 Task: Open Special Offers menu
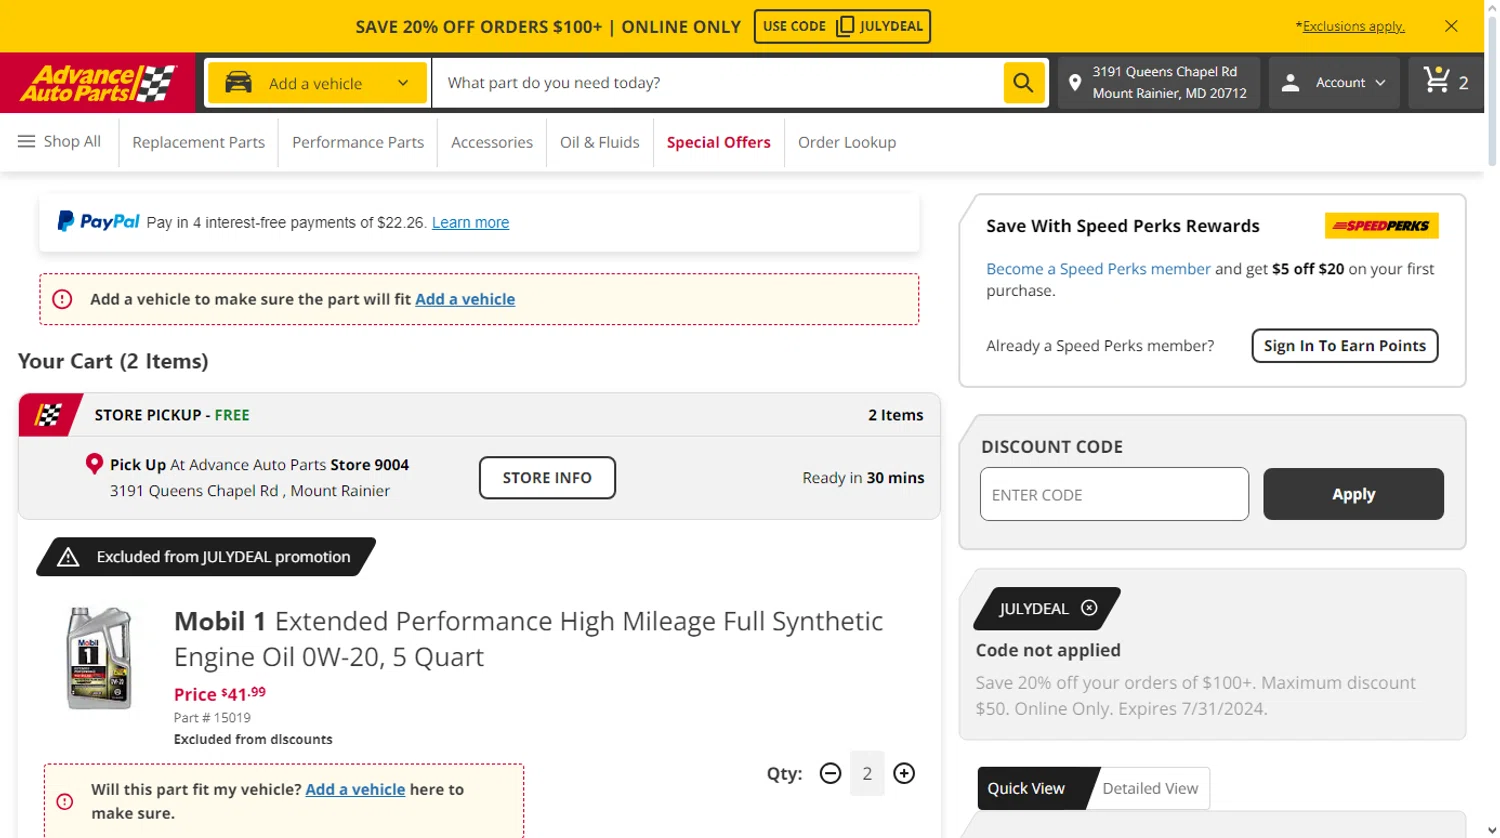click(x=719, y=142)
